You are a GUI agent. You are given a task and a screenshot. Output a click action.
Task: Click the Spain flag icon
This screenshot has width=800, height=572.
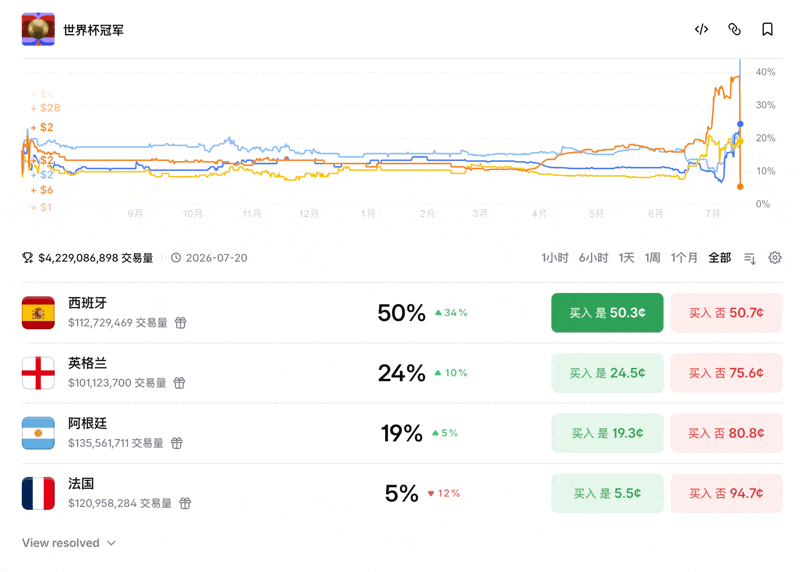(38, 313)
